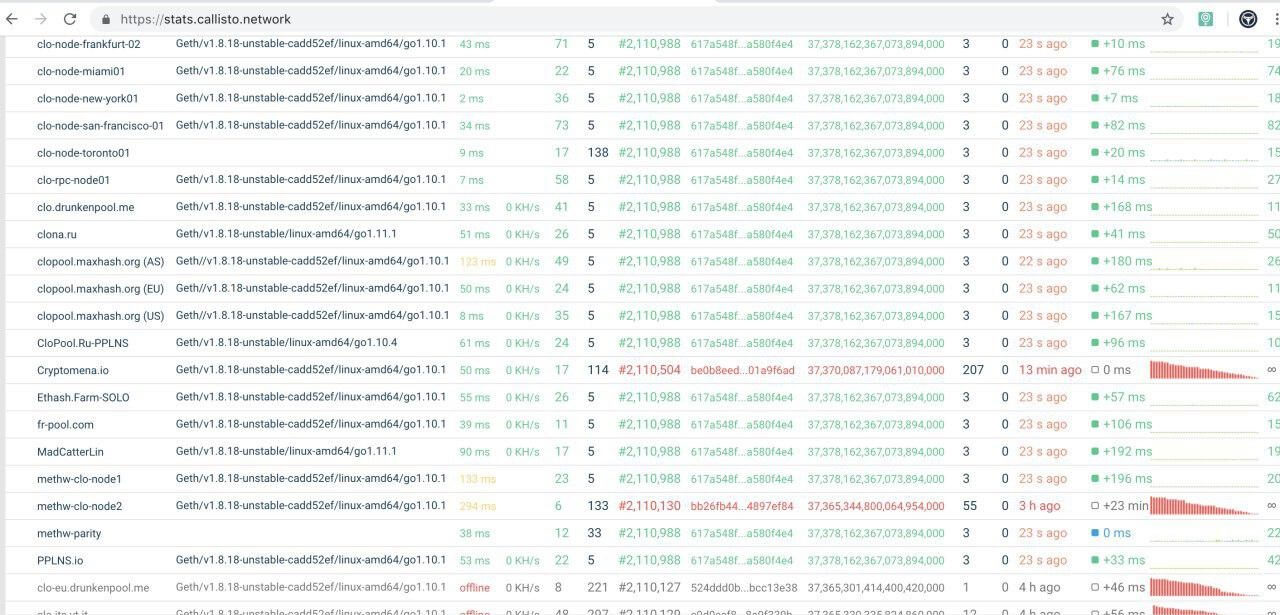
Task: Open the Chrome three-dot menu
Action: (x=1275, y=19)
